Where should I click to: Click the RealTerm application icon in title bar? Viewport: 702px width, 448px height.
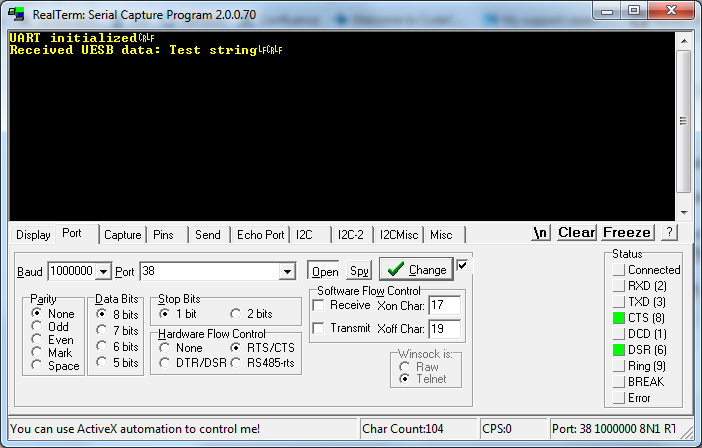coord(17,14)
